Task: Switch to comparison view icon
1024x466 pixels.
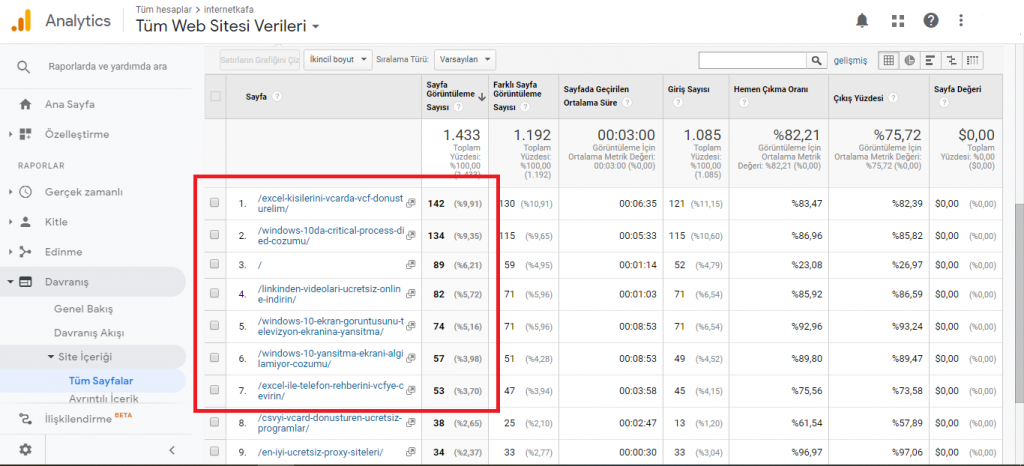Action: click(x=952, y=60)
